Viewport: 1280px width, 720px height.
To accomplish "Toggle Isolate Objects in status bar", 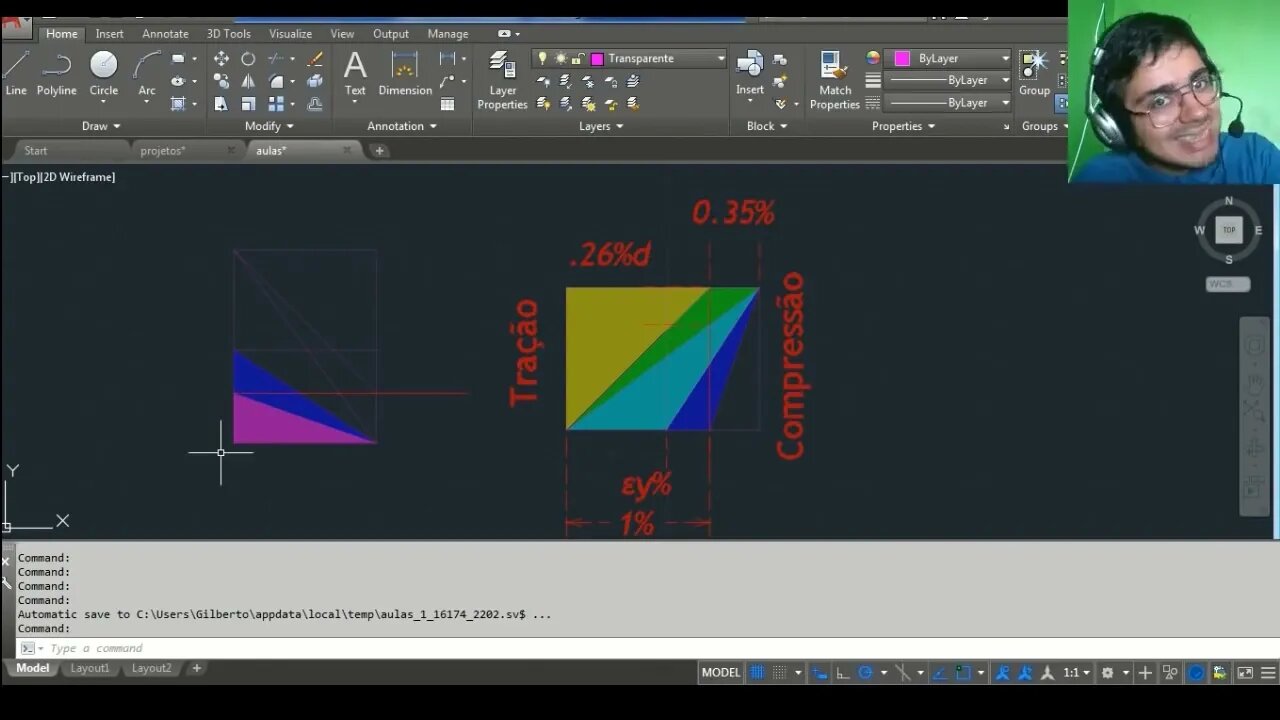I will click(x=1170, y=673).
